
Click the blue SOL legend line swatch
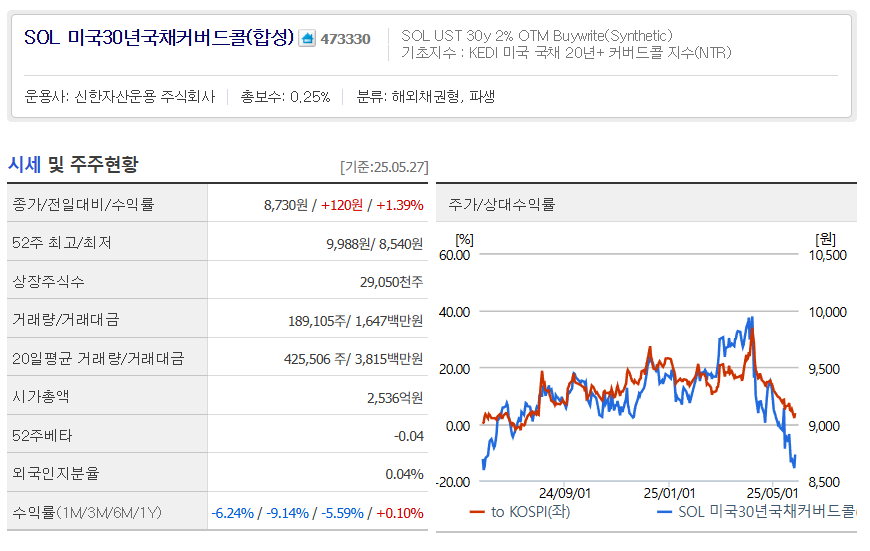click(x=664, y=512)
